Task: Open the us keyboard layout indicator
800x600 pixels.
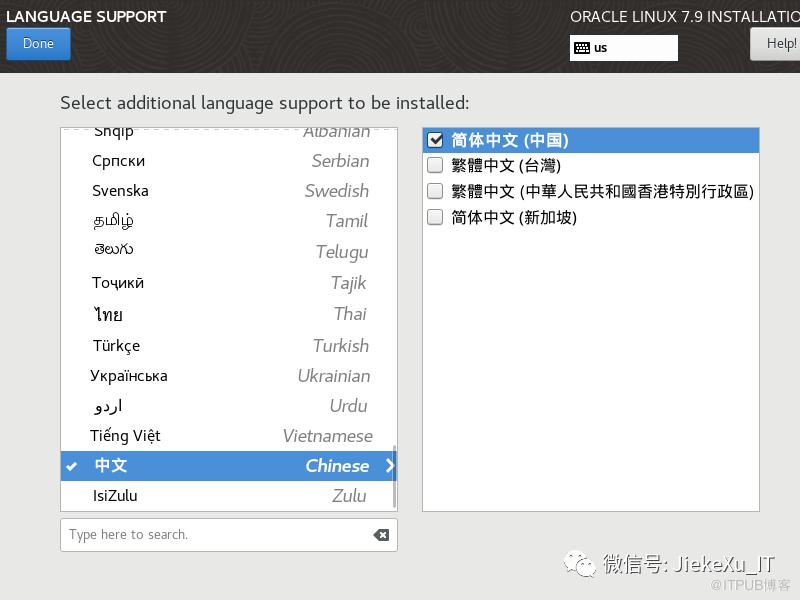Action: (x=623, y=48)
